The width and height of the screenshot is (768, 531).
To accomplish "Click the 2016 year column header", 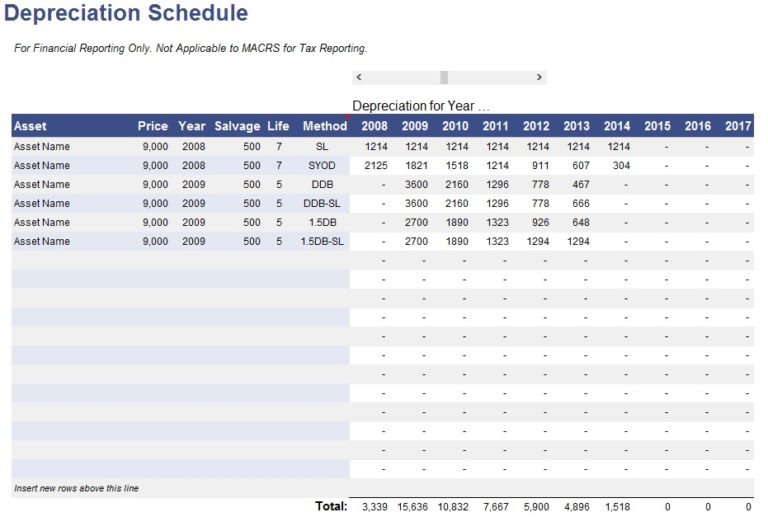I will [x=698, y=126].
